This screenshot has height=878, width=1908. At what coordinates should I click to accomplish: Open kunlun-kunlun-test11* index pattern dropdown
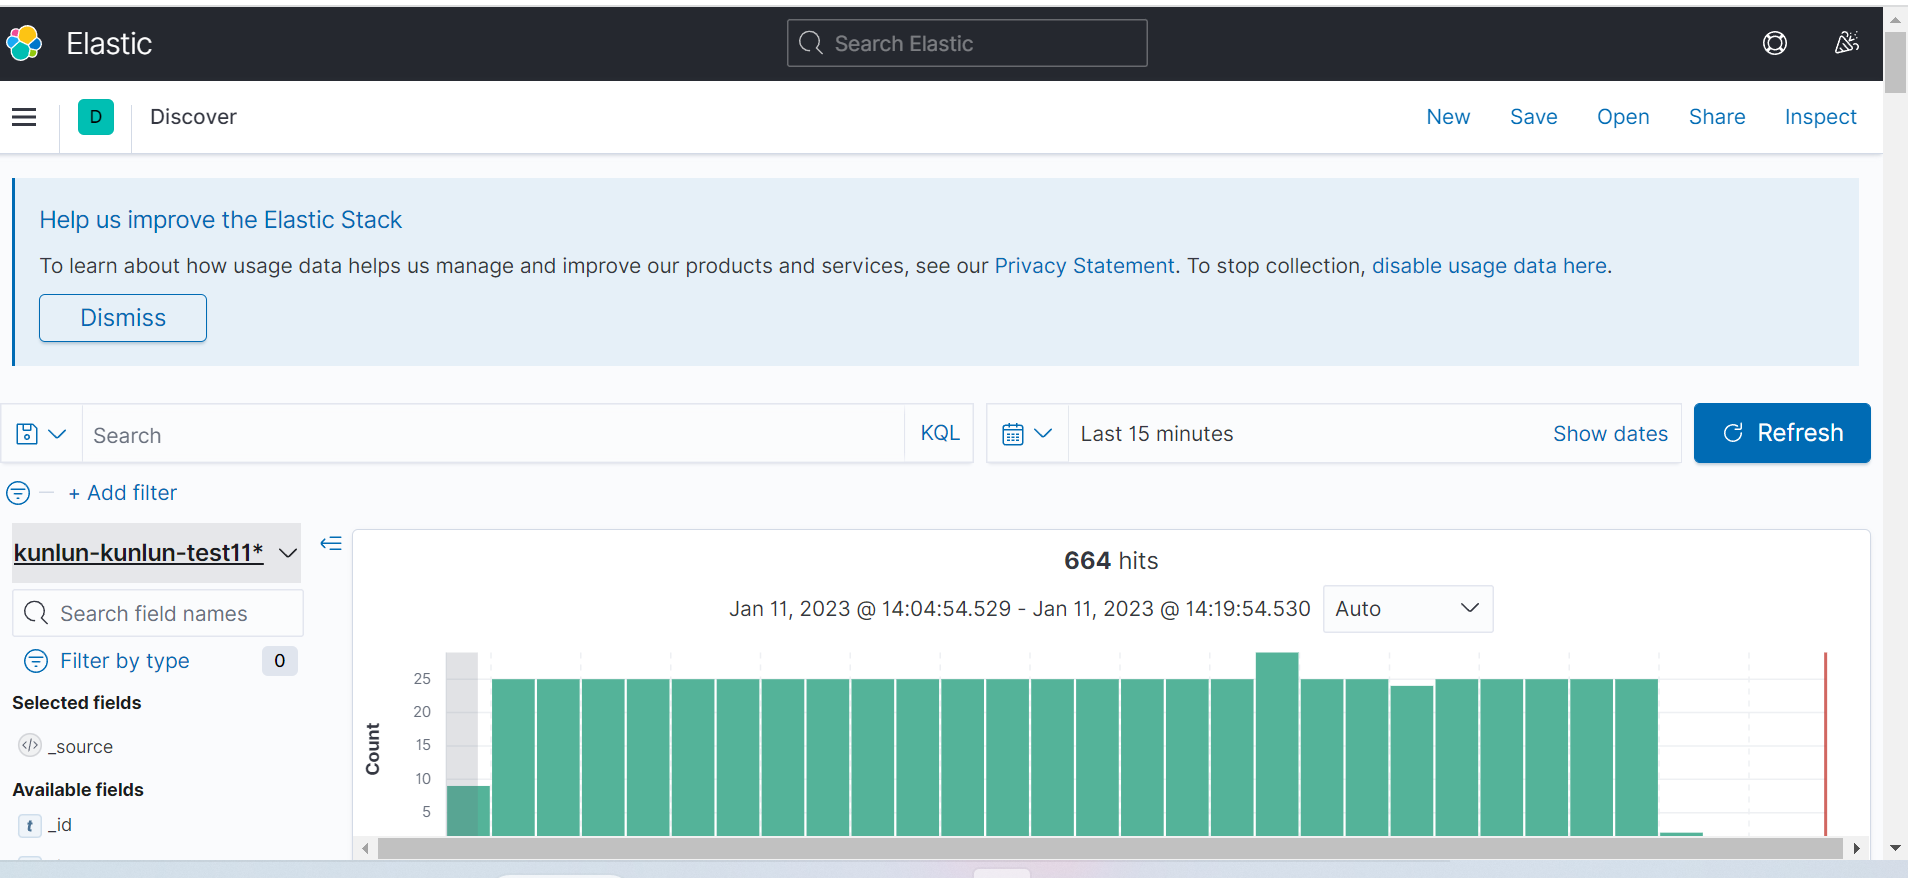pyautogui.click(x=156, y=553)
